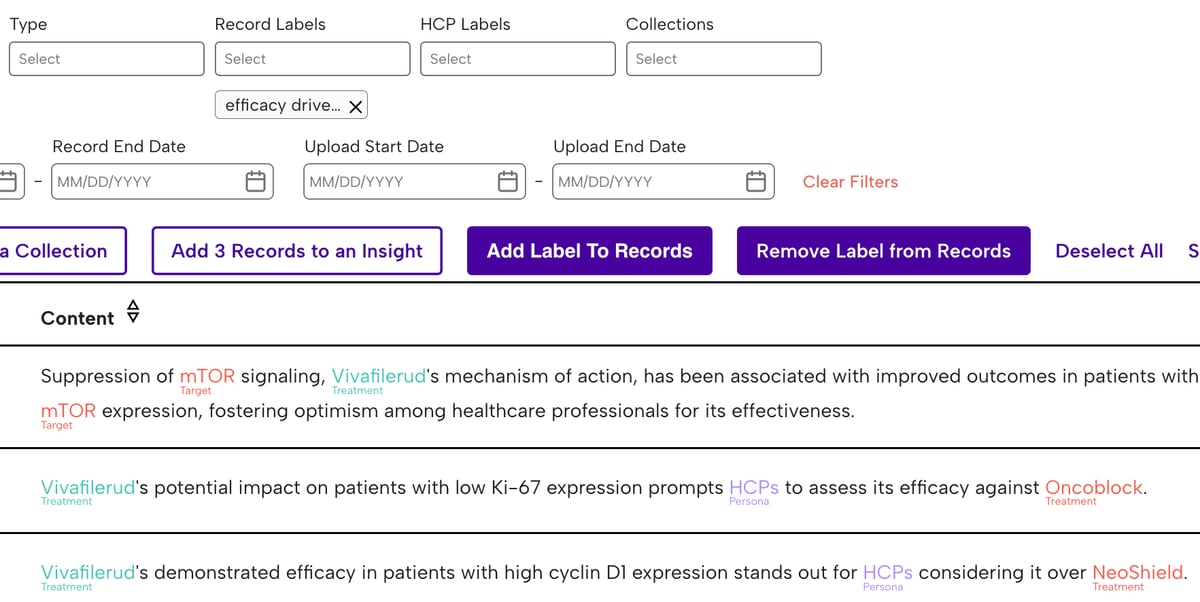
Task: Expand the HCP Labels dropdown
Action: click(518, 59)
